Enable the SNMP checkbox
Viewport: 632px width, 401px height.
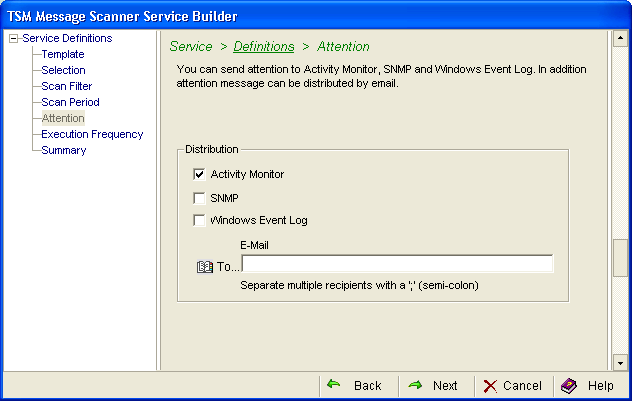click(x=199, y=198)
